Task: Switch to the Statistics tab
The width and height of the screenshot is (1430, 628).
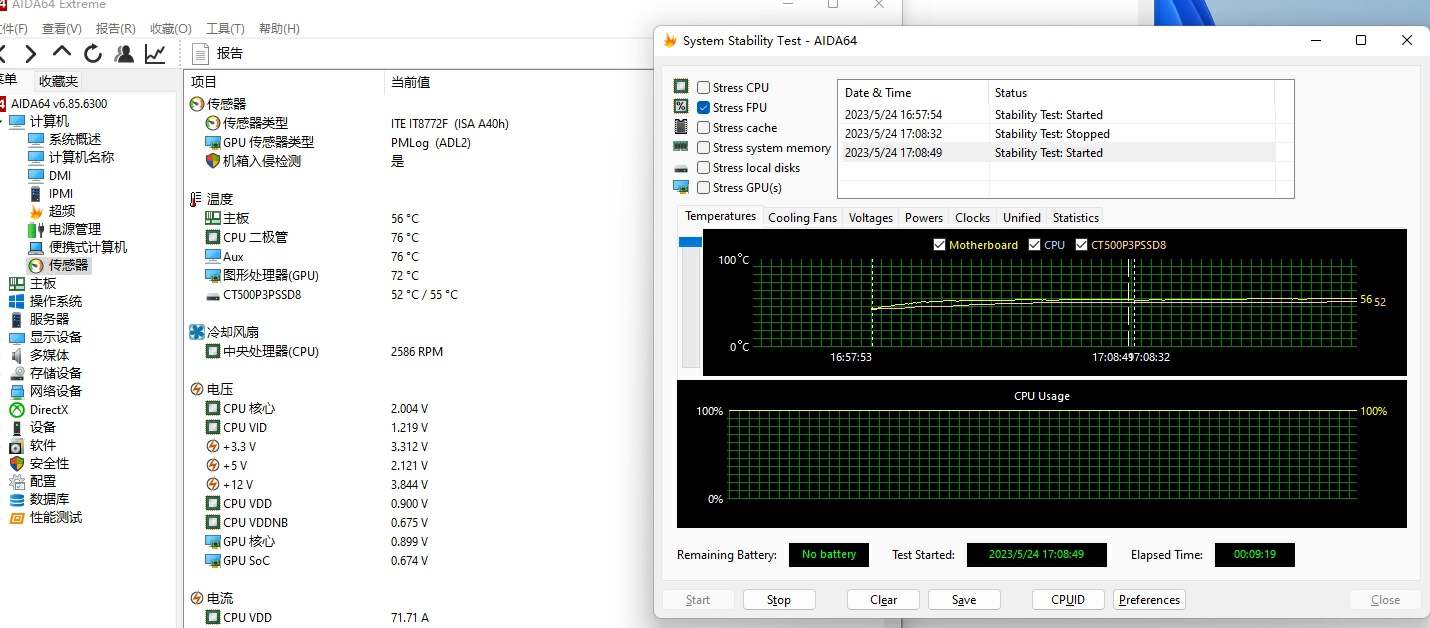Action: (1076, 217)
